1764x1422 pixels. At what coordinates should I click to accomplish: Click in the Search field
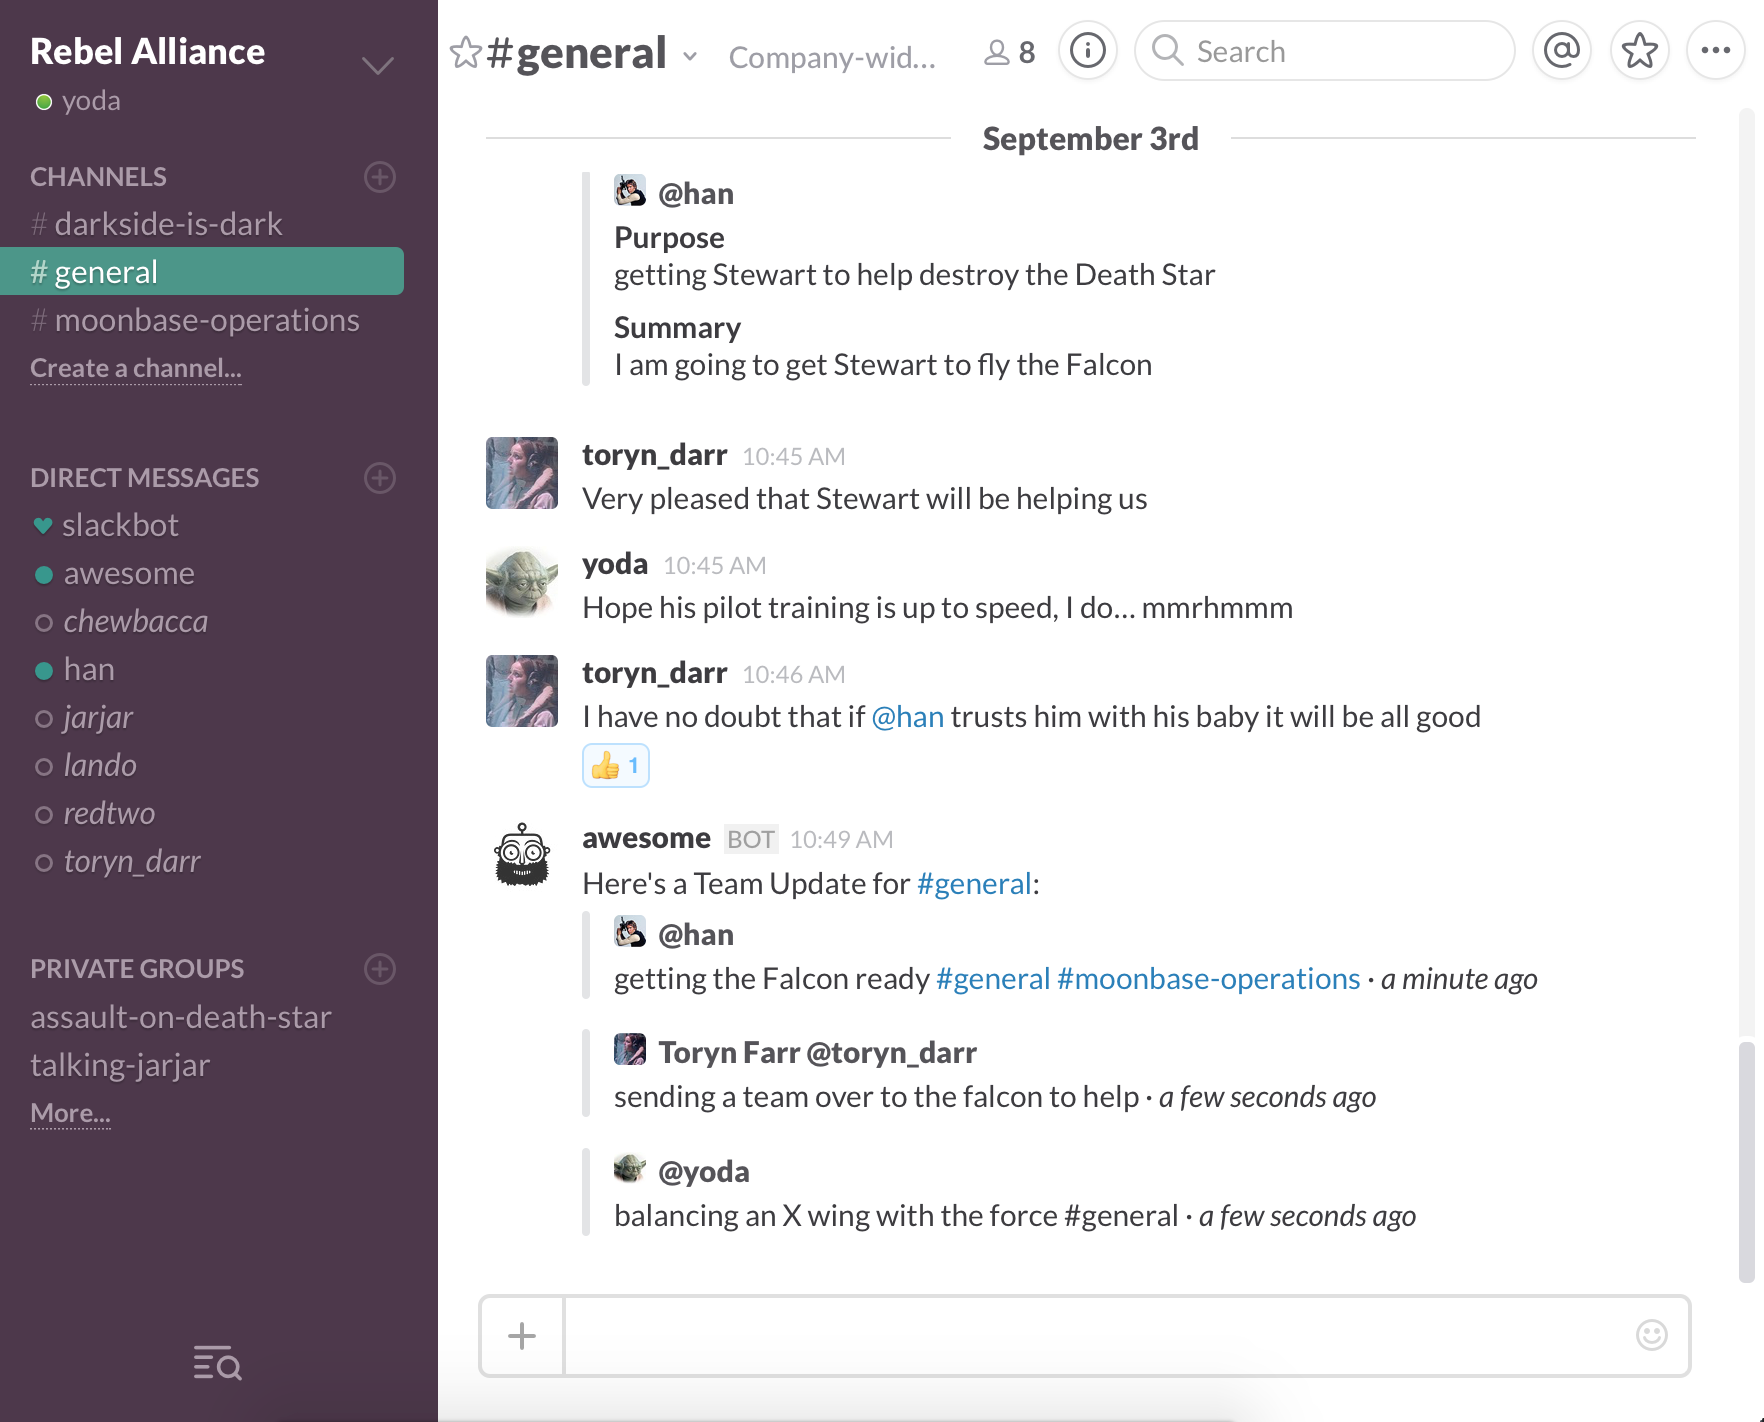(1325, 50)
